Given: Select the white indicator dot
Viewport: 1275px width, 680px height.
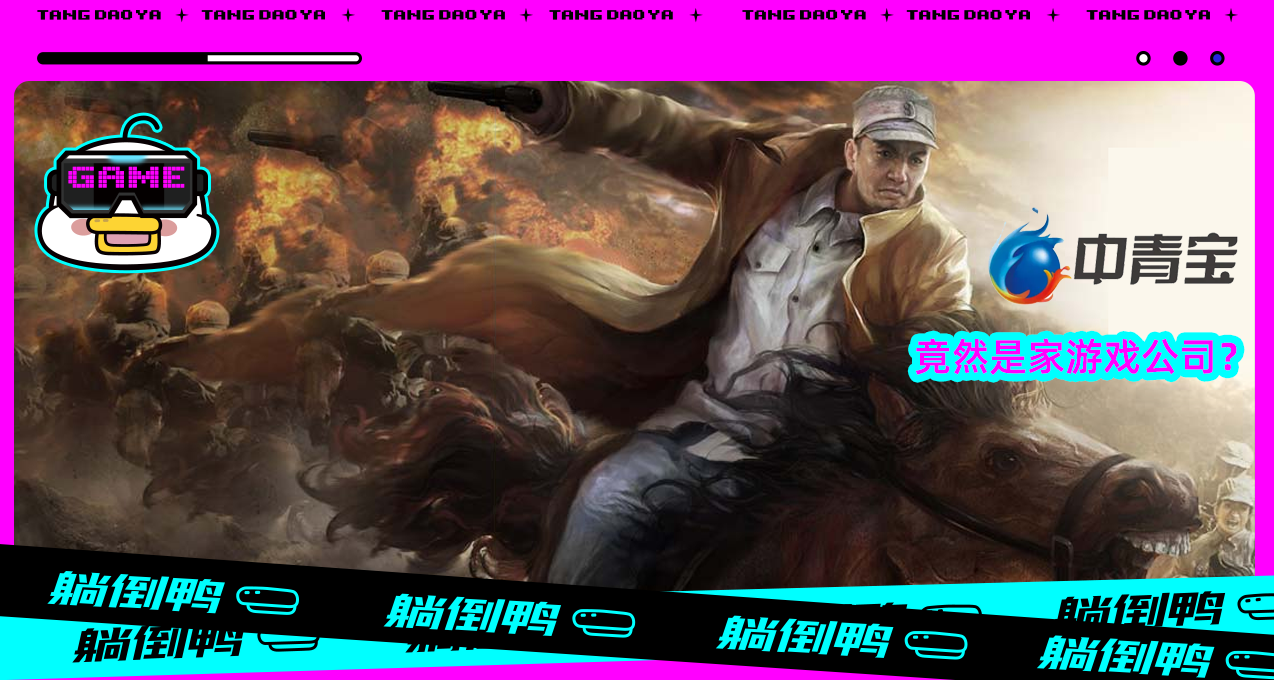Looking at the screenshot, I should click(x=1143, y=58).
